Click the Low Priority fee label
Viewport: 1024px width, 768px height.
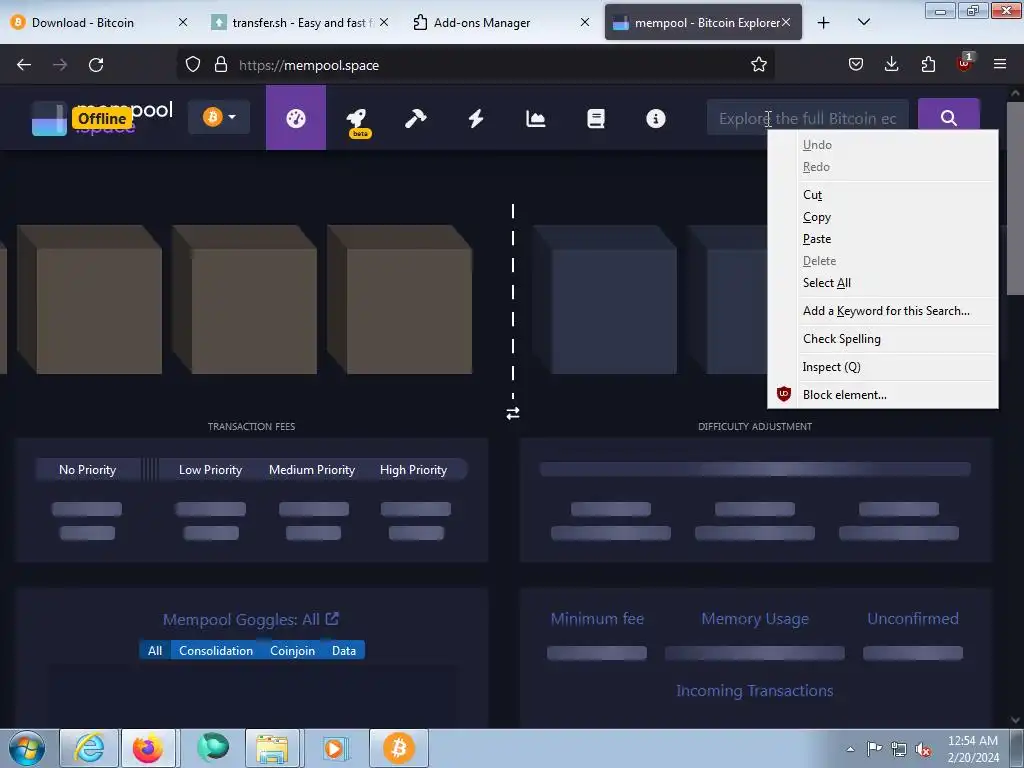210,470
